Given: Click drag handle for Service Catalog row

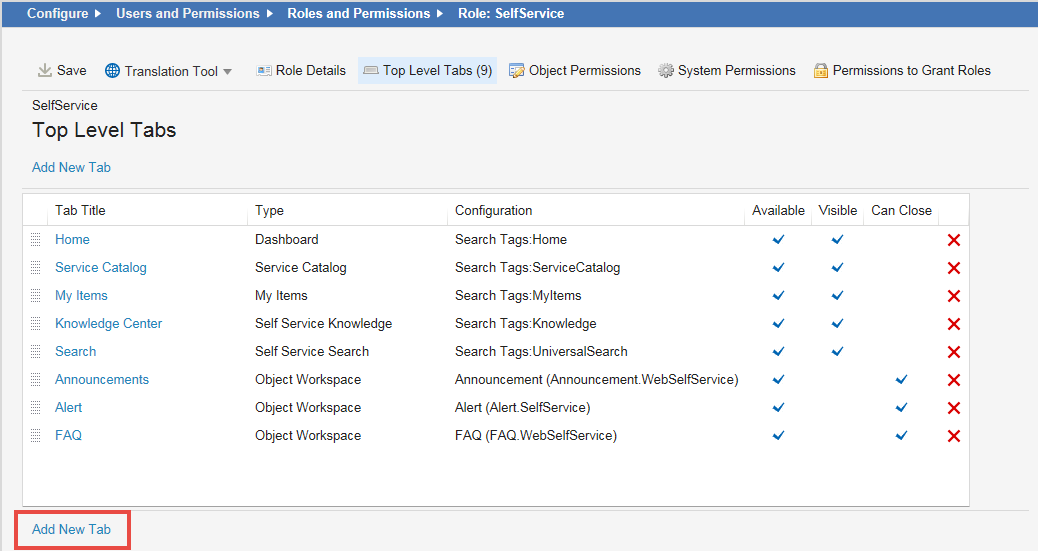Looking at the screenshot, I should click(x=36, y=268).
